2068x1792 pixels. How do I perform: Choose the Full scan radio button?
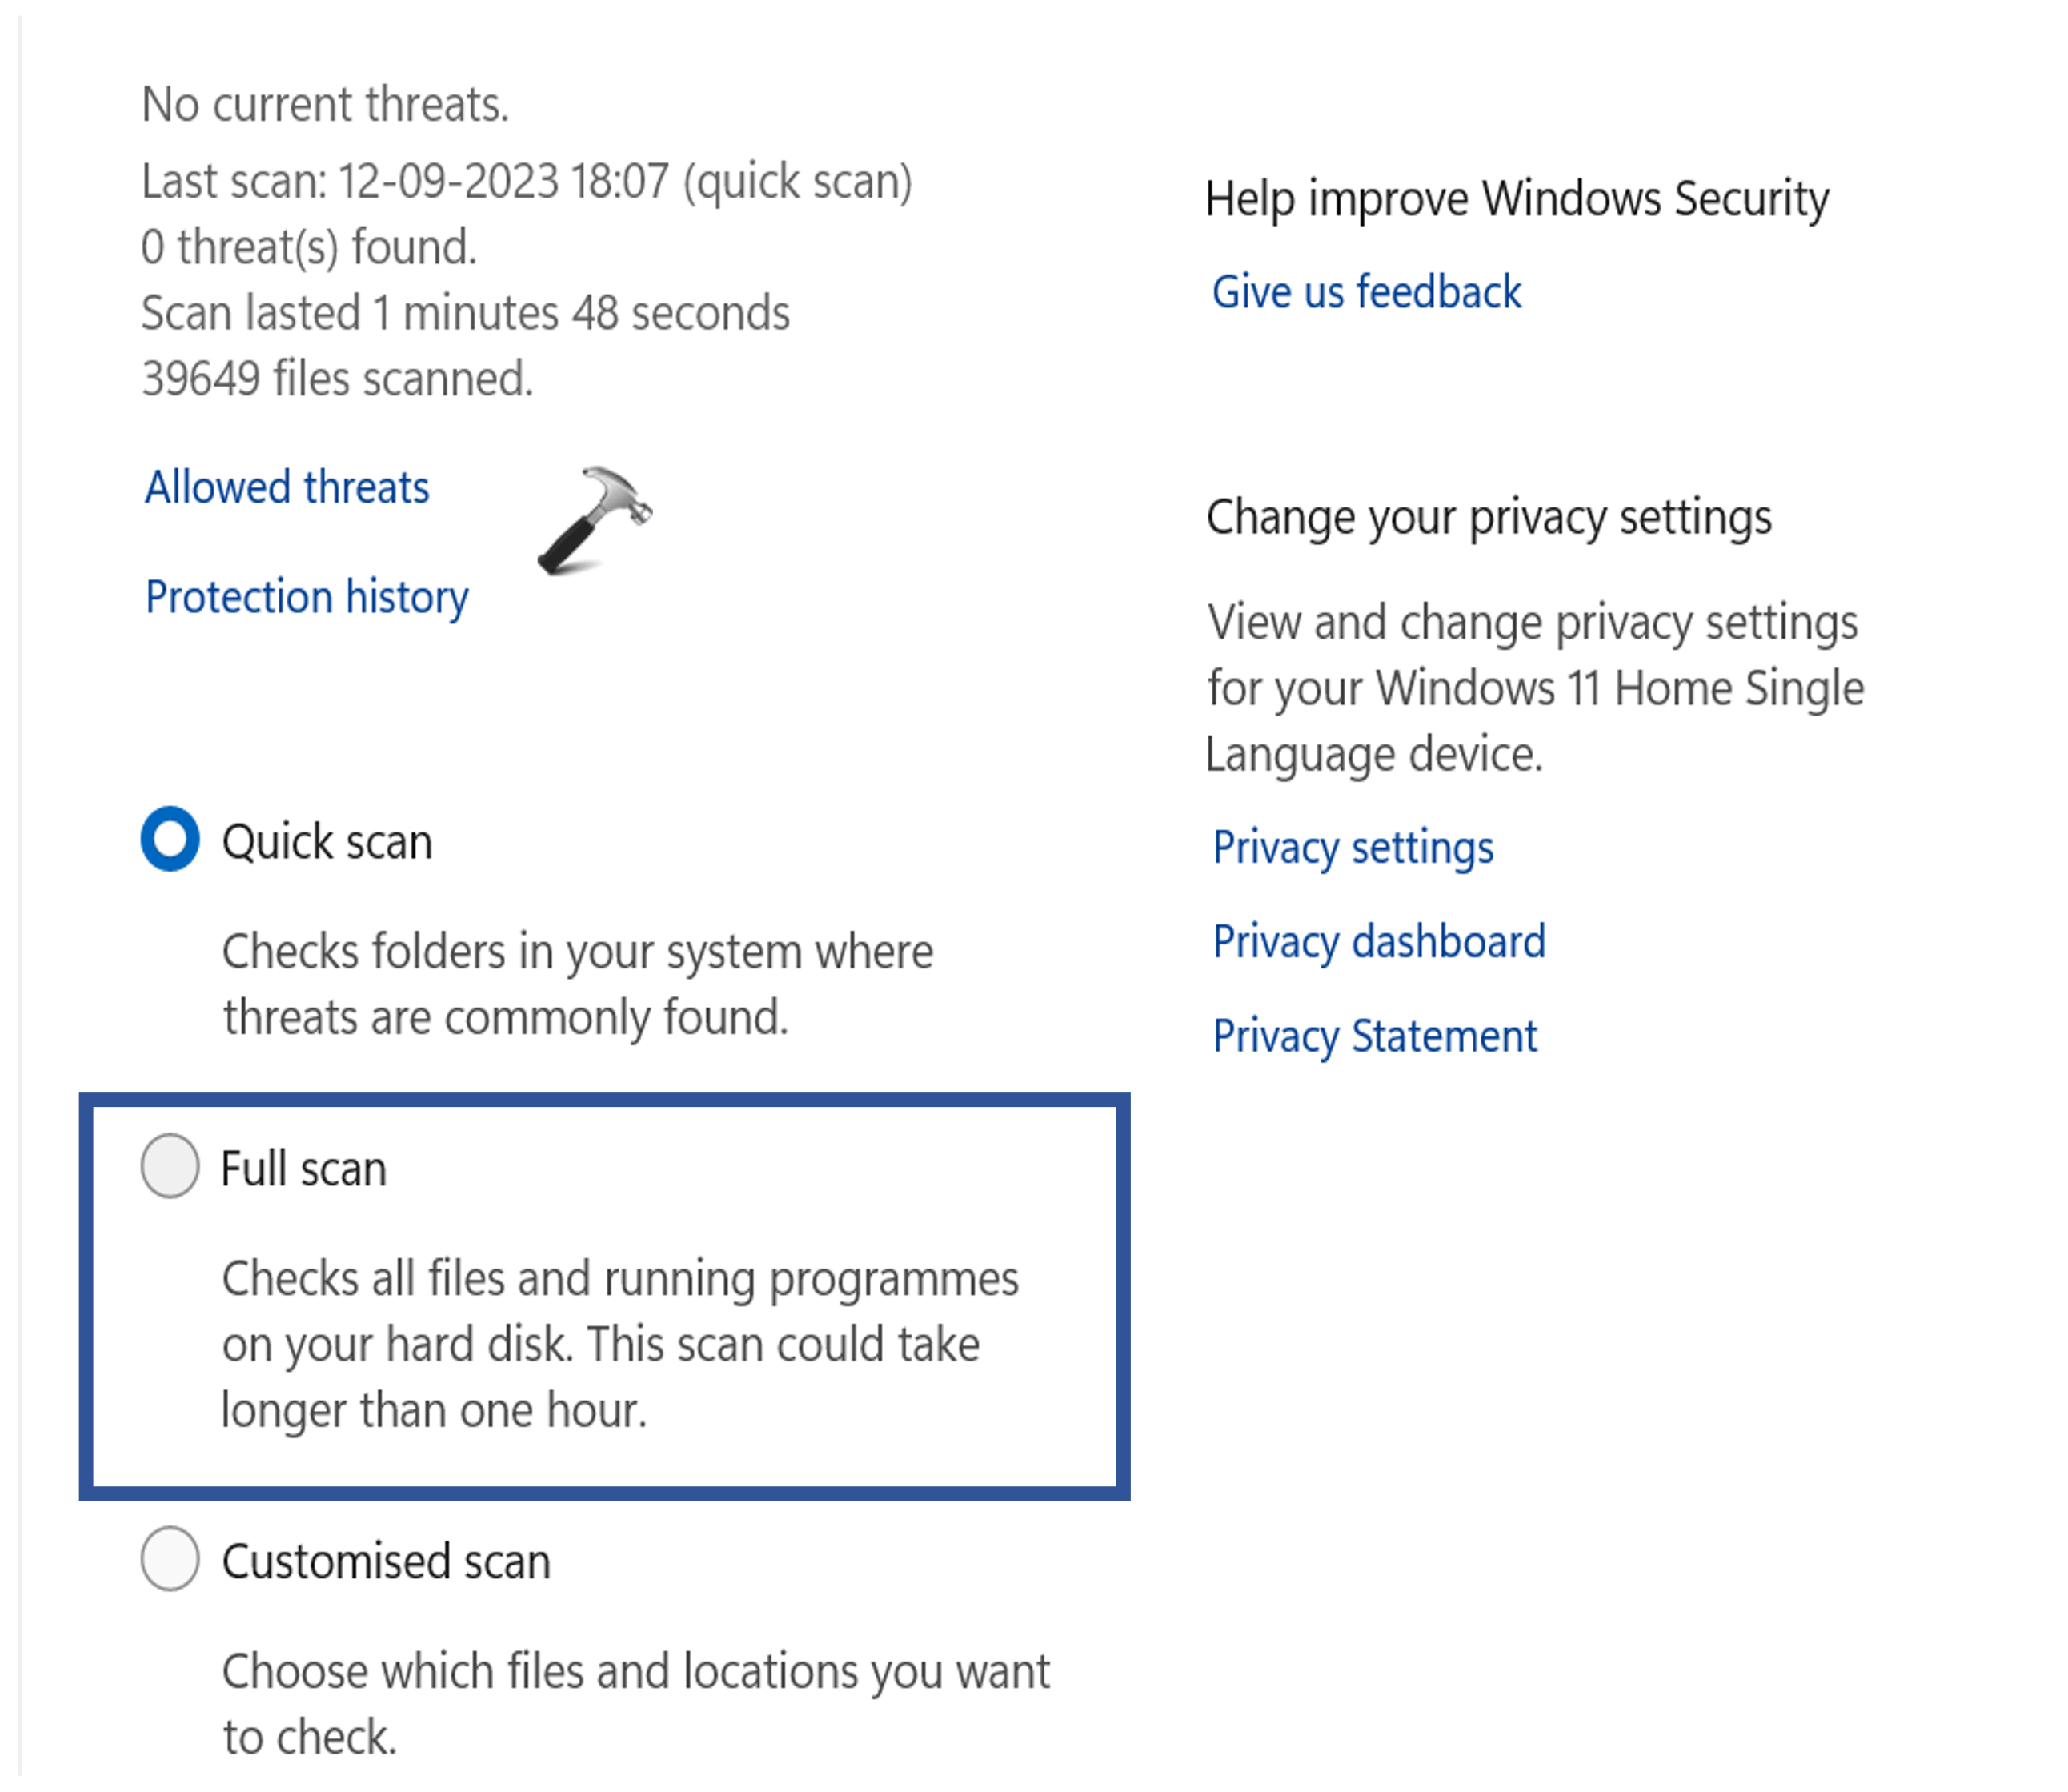[170, 1166]
